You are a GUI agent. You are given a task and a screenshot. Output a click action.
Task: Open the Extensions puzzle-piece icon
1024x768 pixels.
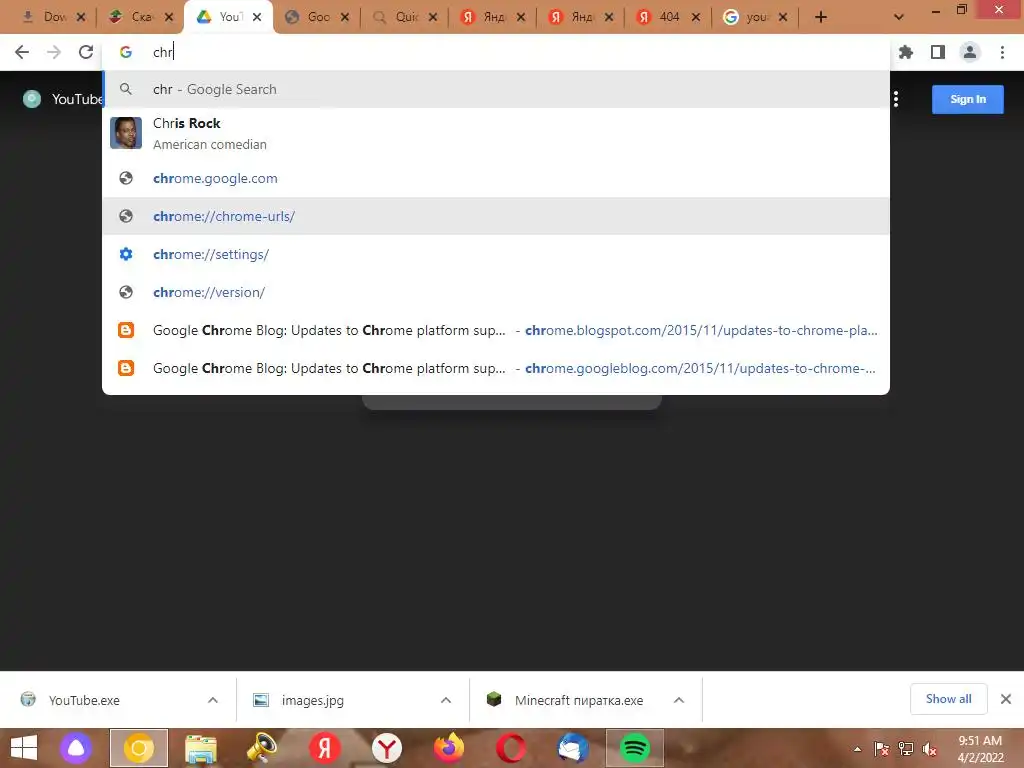[x=906, y=52]
